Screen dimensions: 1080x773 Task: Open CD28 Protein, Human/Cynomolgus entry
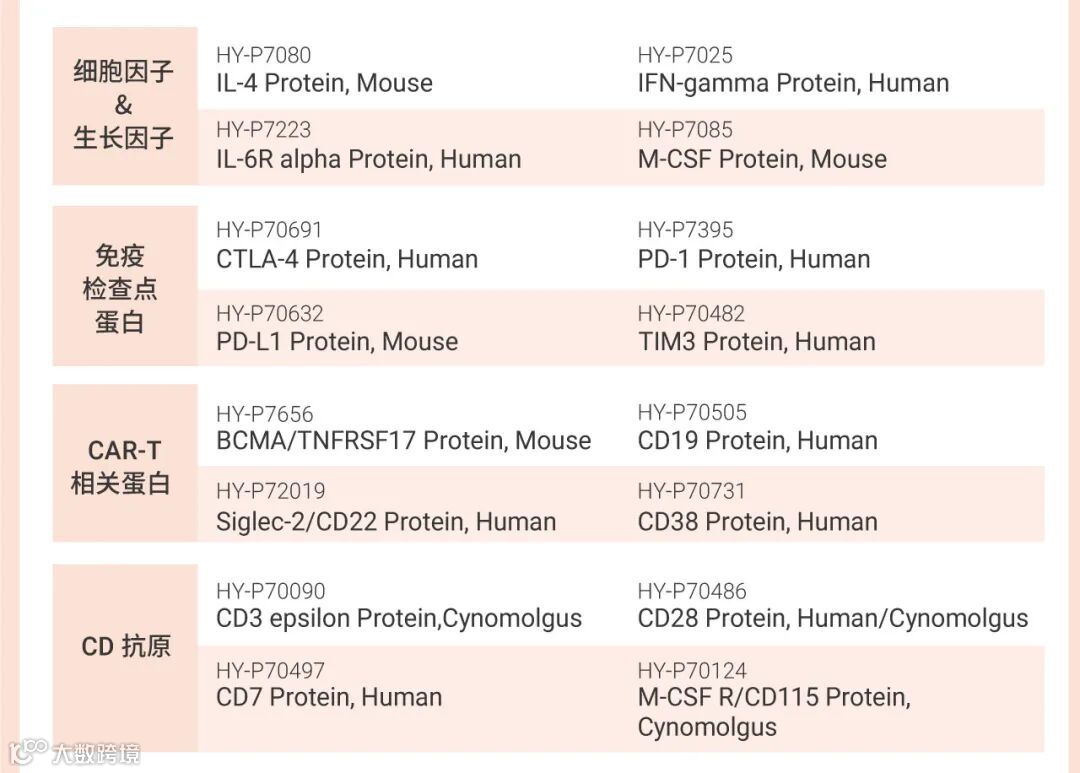click(x=833, y=619)
